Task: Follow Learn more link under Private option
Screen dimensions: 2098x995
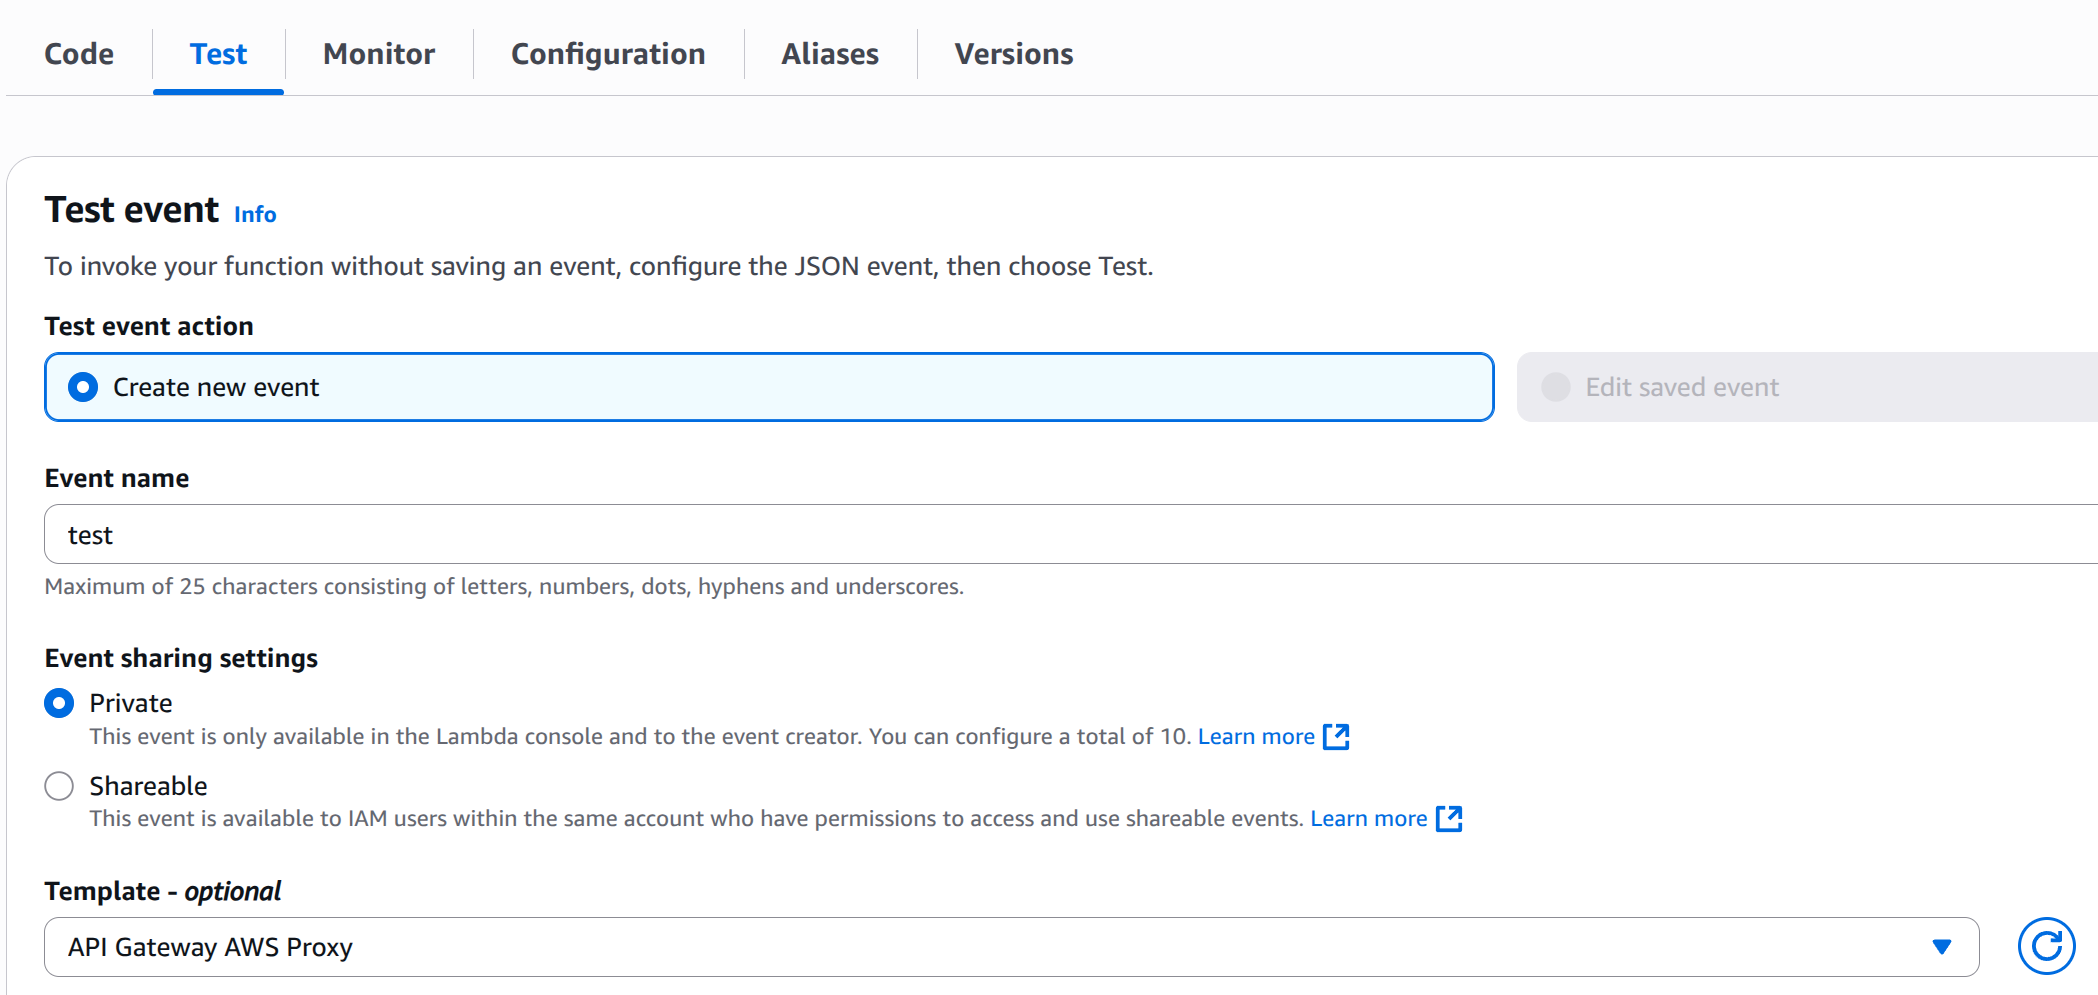Action: click(x=1256, y=737)
